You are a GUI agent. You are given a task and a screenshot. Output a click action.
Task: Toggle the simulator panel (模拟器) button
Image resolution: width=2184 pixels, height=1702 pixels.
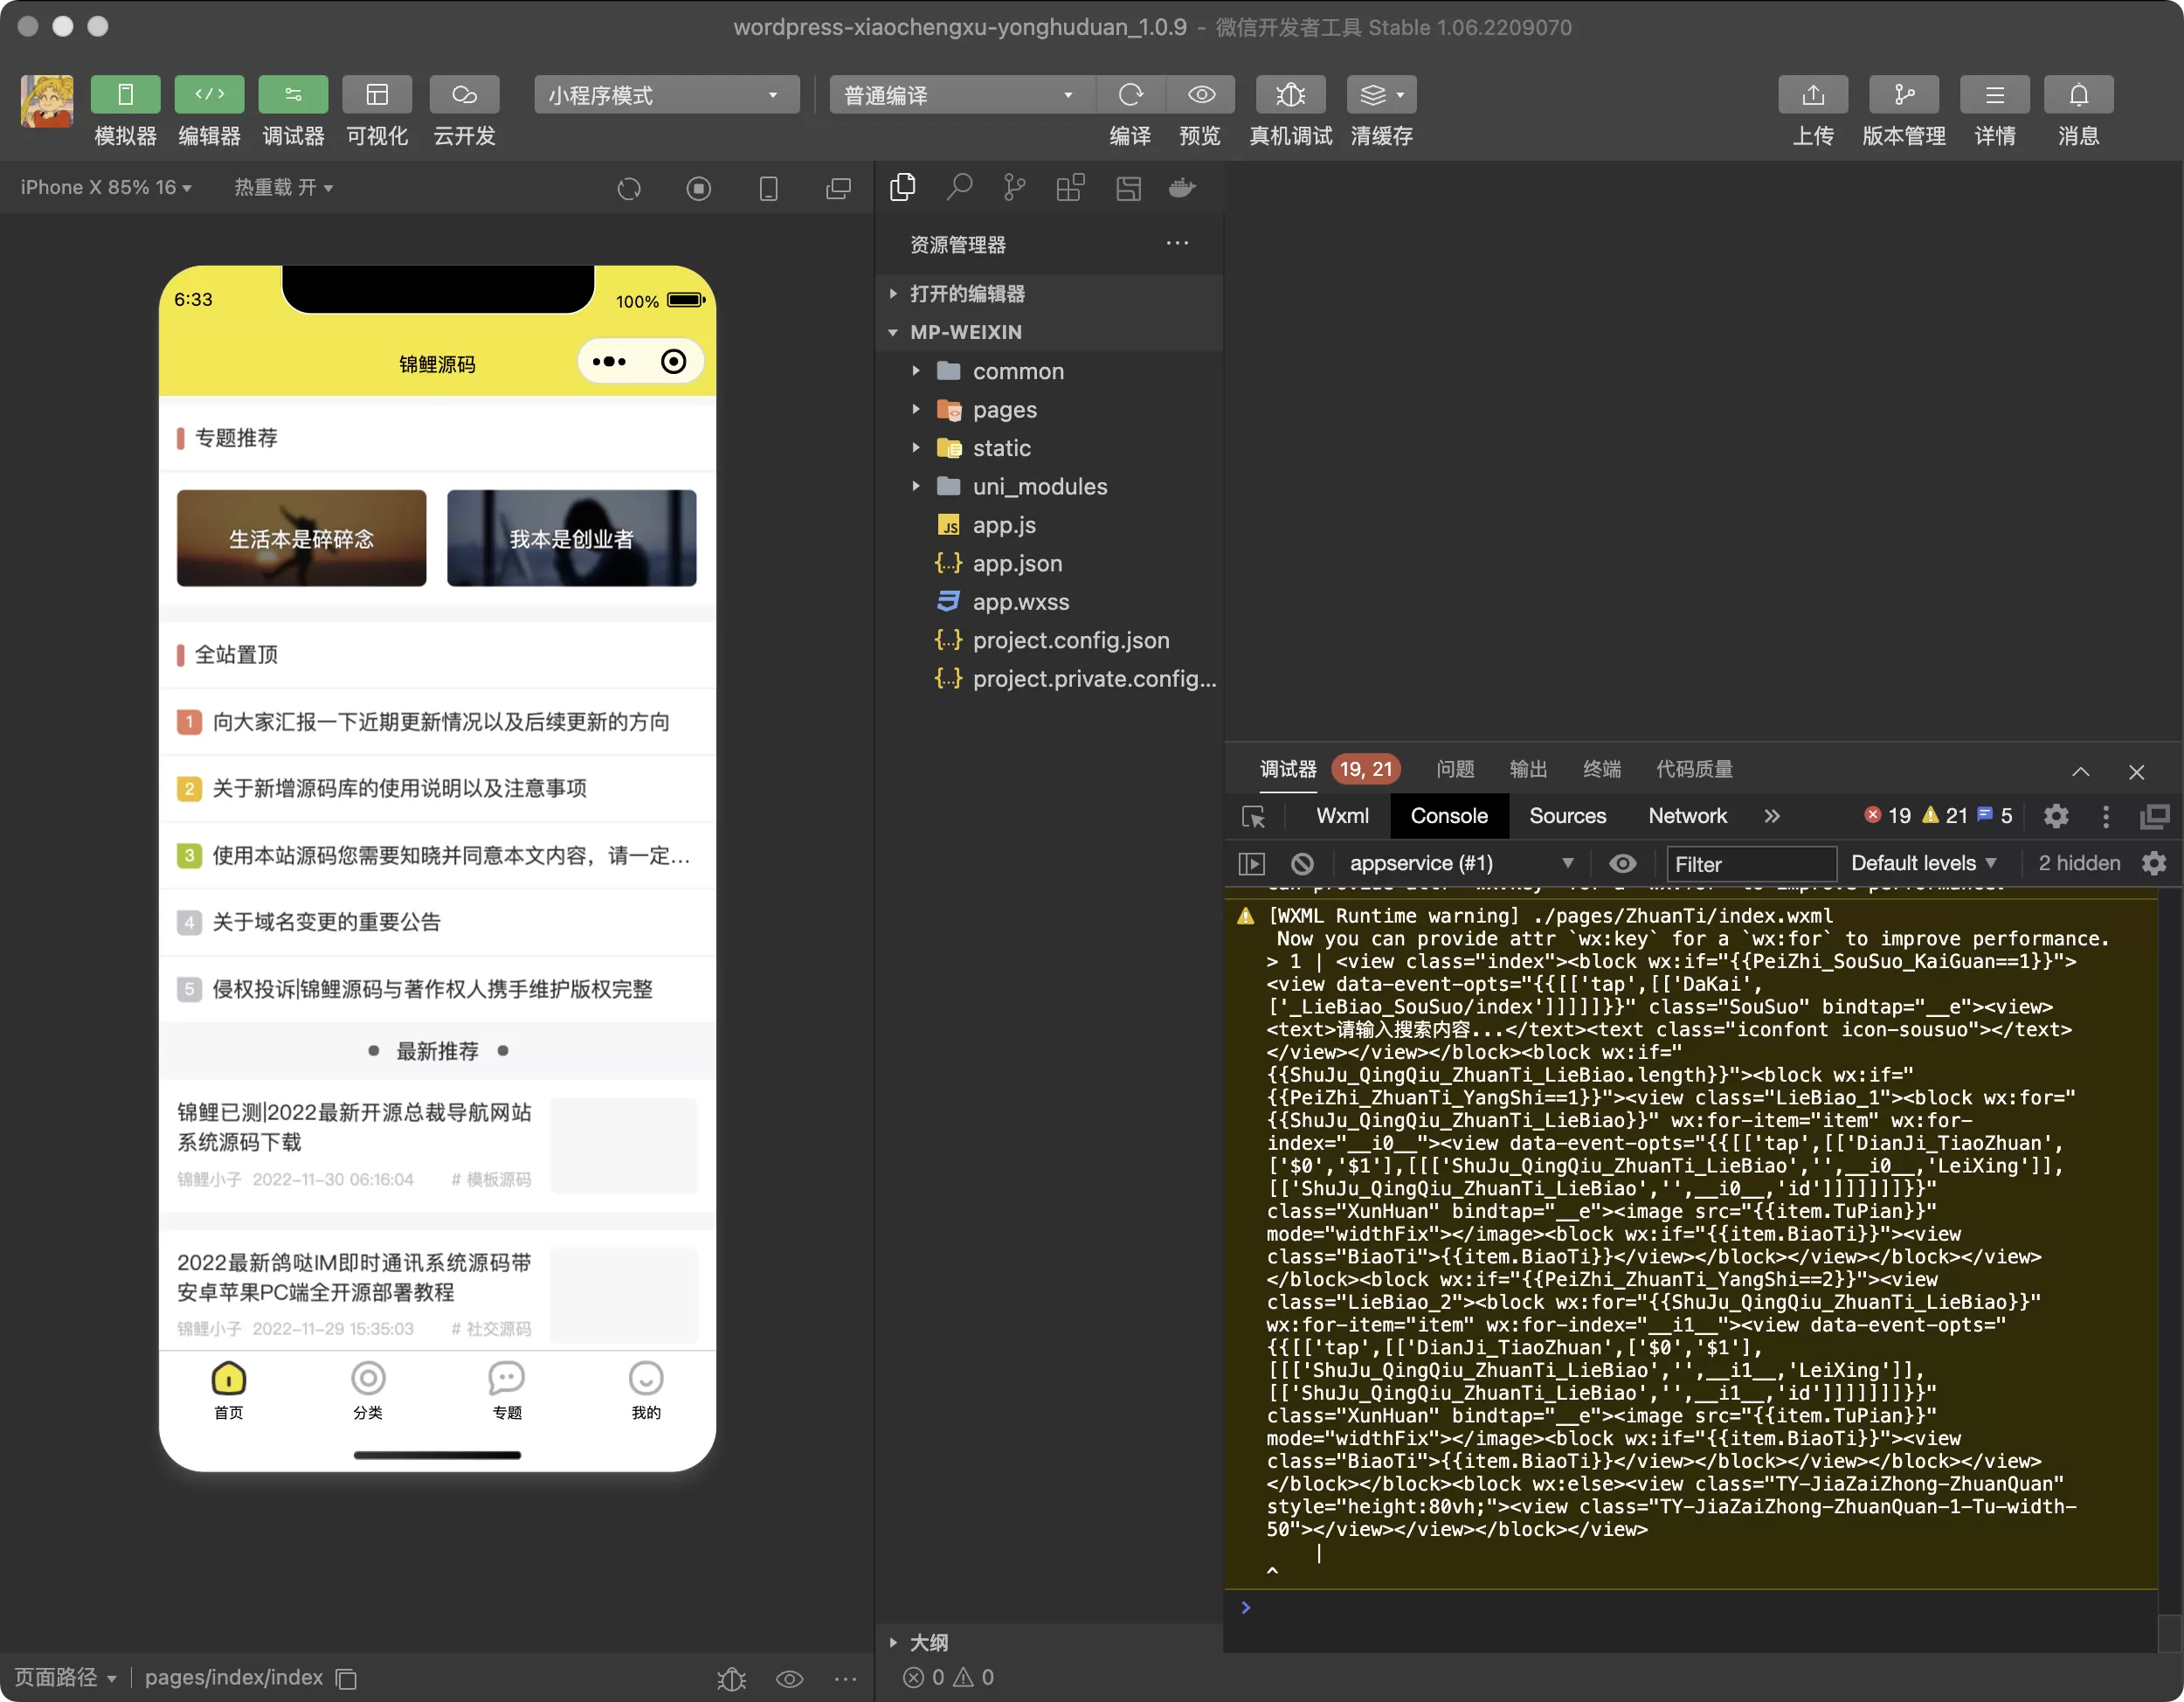pyautogui.click(x=125, y=95)
